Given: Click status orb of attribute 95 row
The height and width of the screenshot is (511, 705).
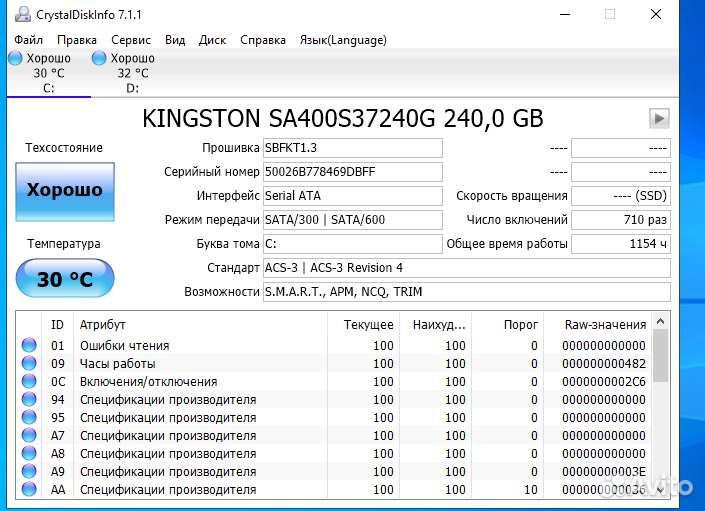Looking at the screenshot, I should pos(29,417).
